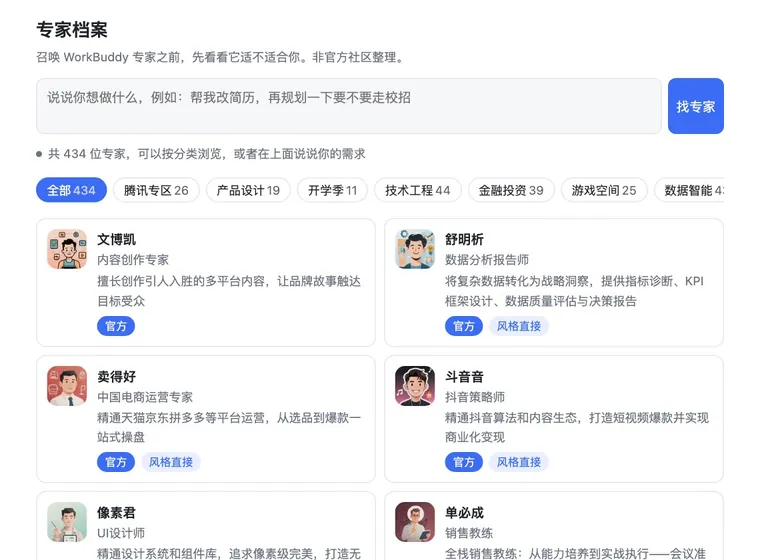Open the 数据智能 category tab
This screenshot has width=760, height=560.
(689, 190)
